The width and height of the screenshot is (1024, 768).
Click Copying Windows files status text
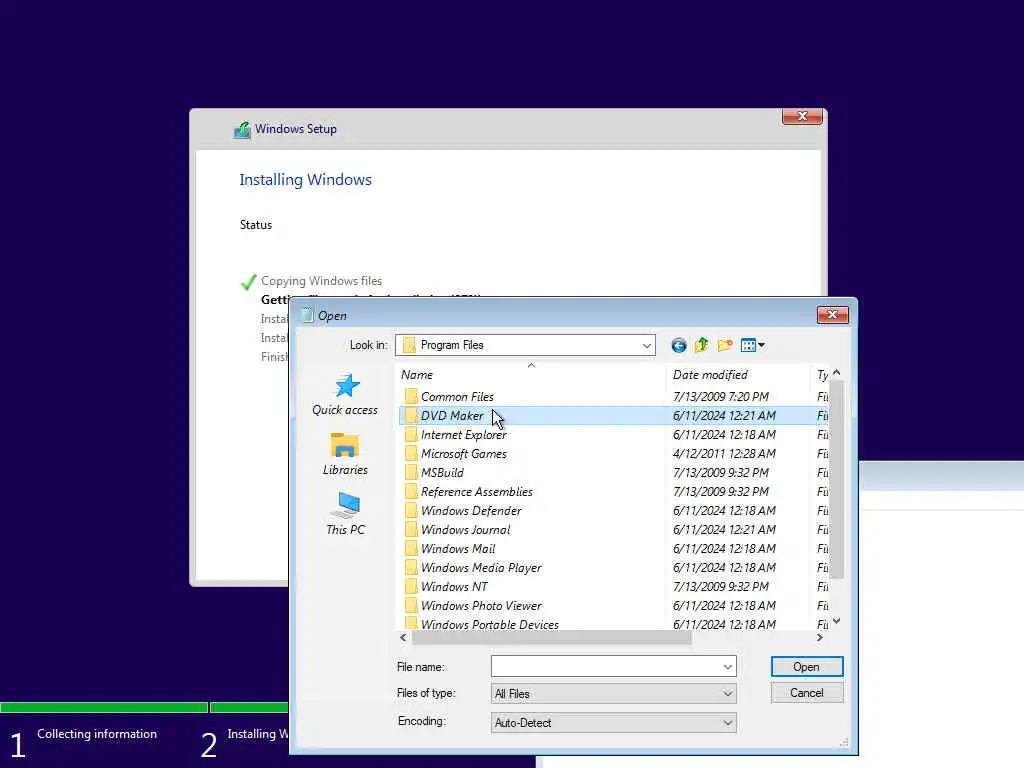pyautogui.click(x=321, y=281)
